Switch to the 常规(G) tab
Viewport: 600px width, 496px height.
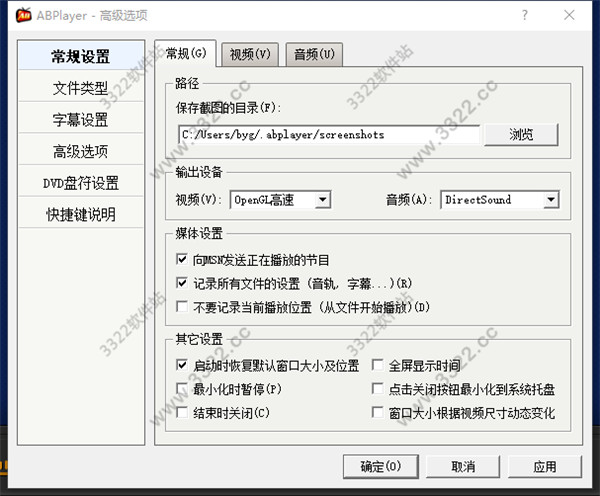[186, 53]
